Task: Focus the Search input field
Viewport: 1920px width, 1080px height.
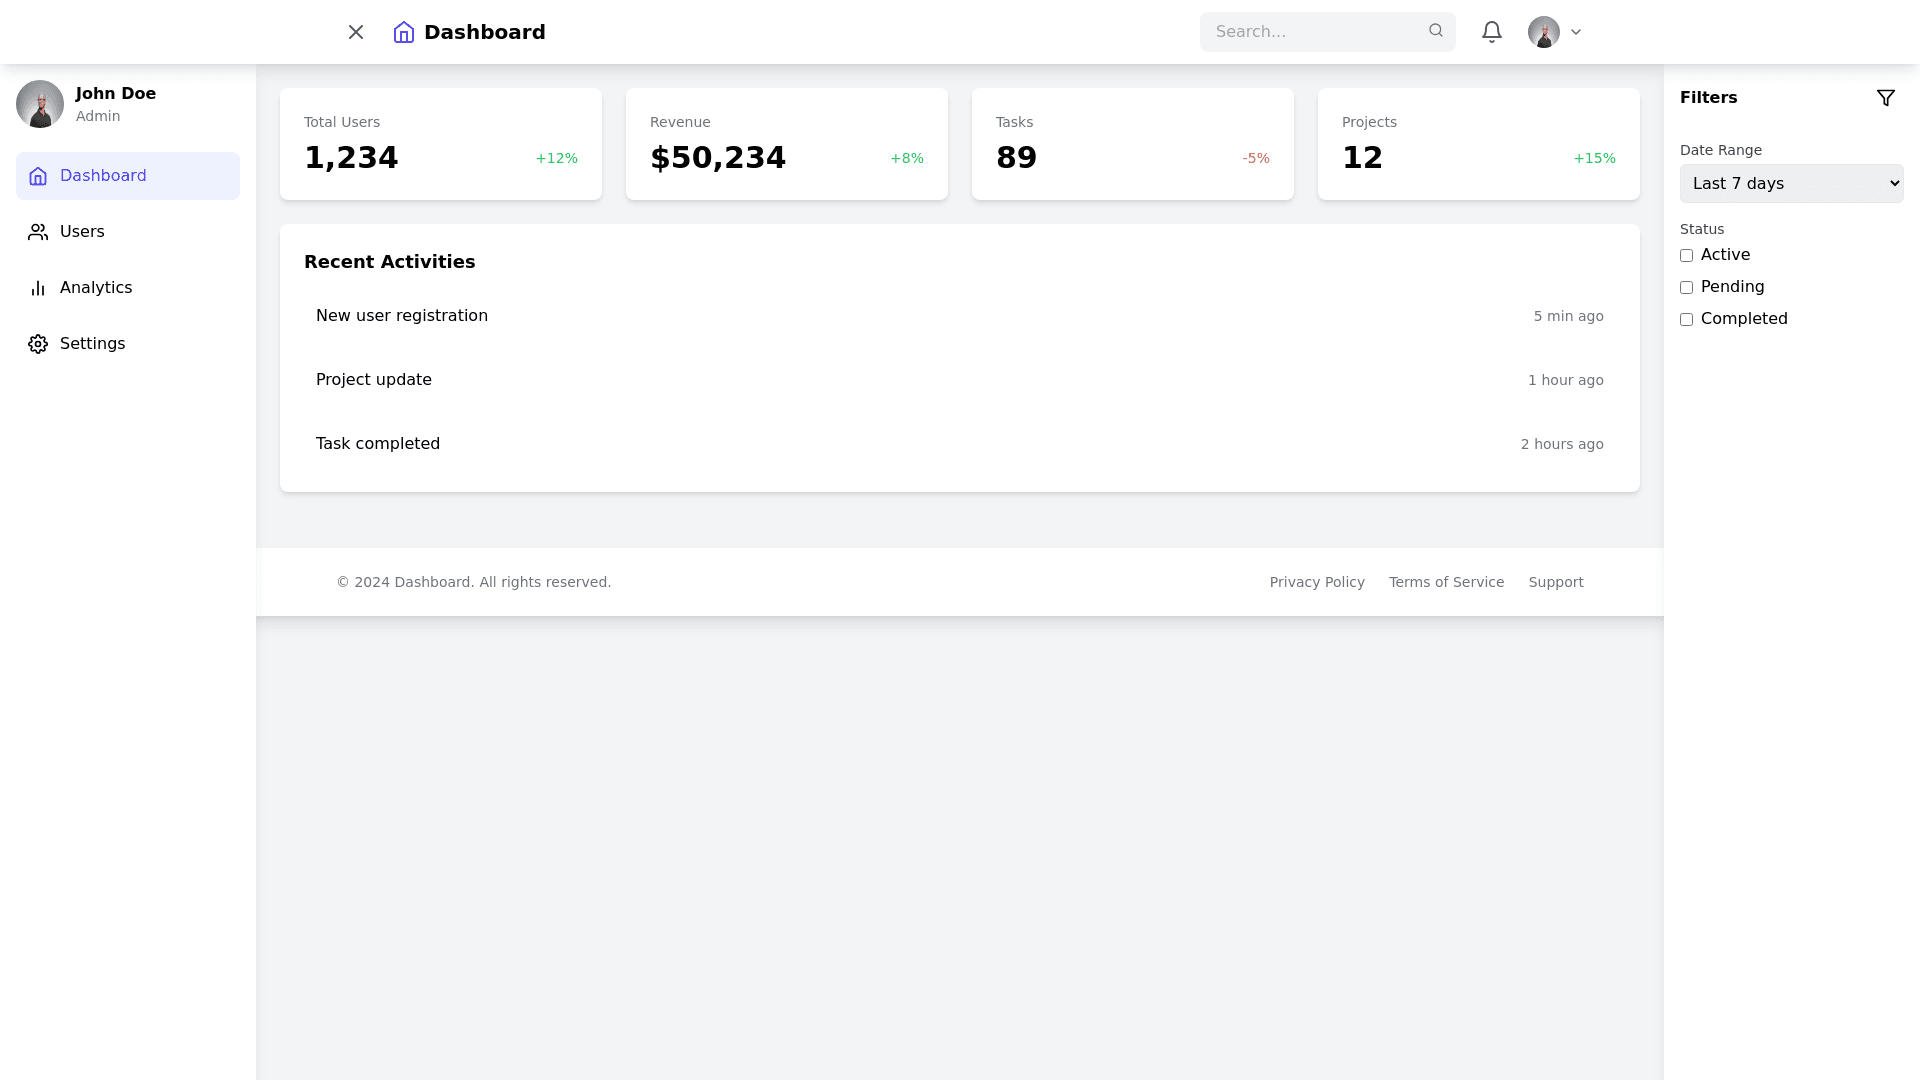Action: pyautogui.click(x=1316, y=32)
